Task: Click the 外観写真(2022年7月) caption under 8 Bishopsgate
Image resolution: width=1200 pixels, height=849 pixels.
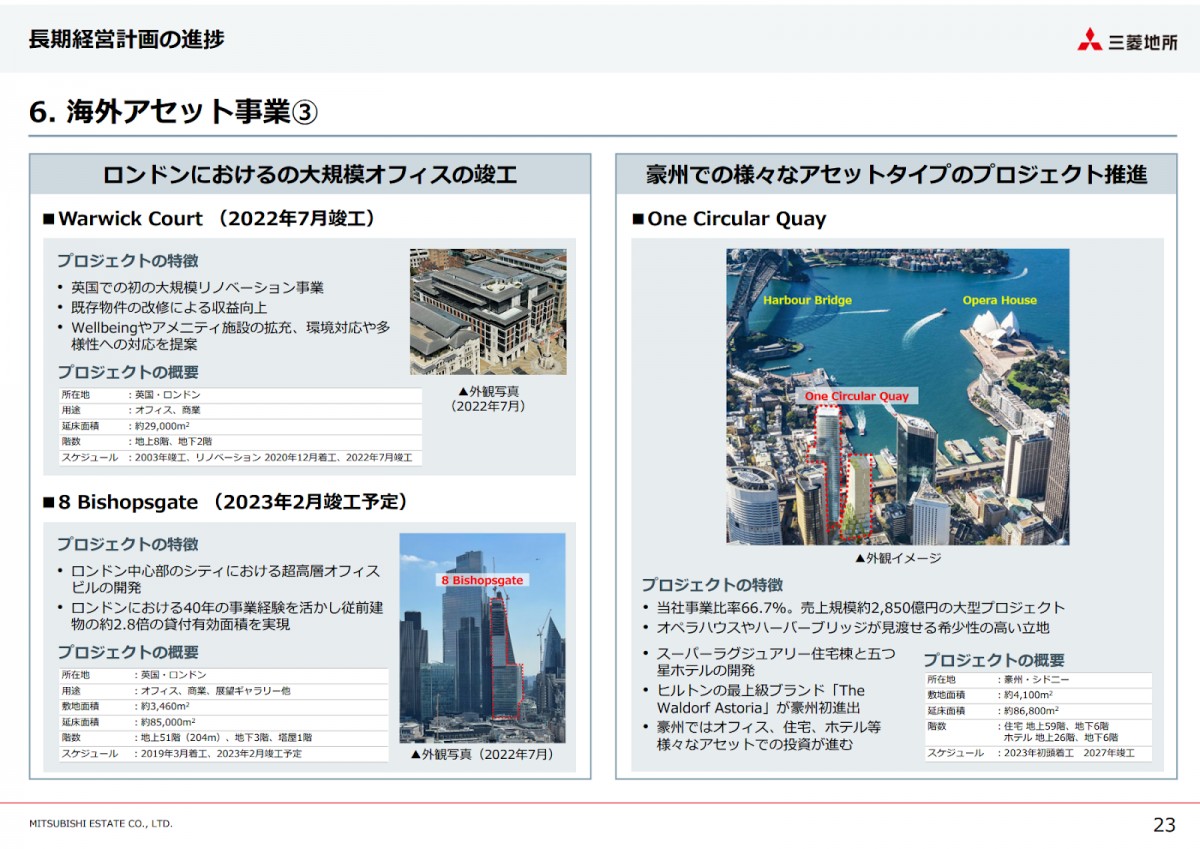Action: (482, 755)
